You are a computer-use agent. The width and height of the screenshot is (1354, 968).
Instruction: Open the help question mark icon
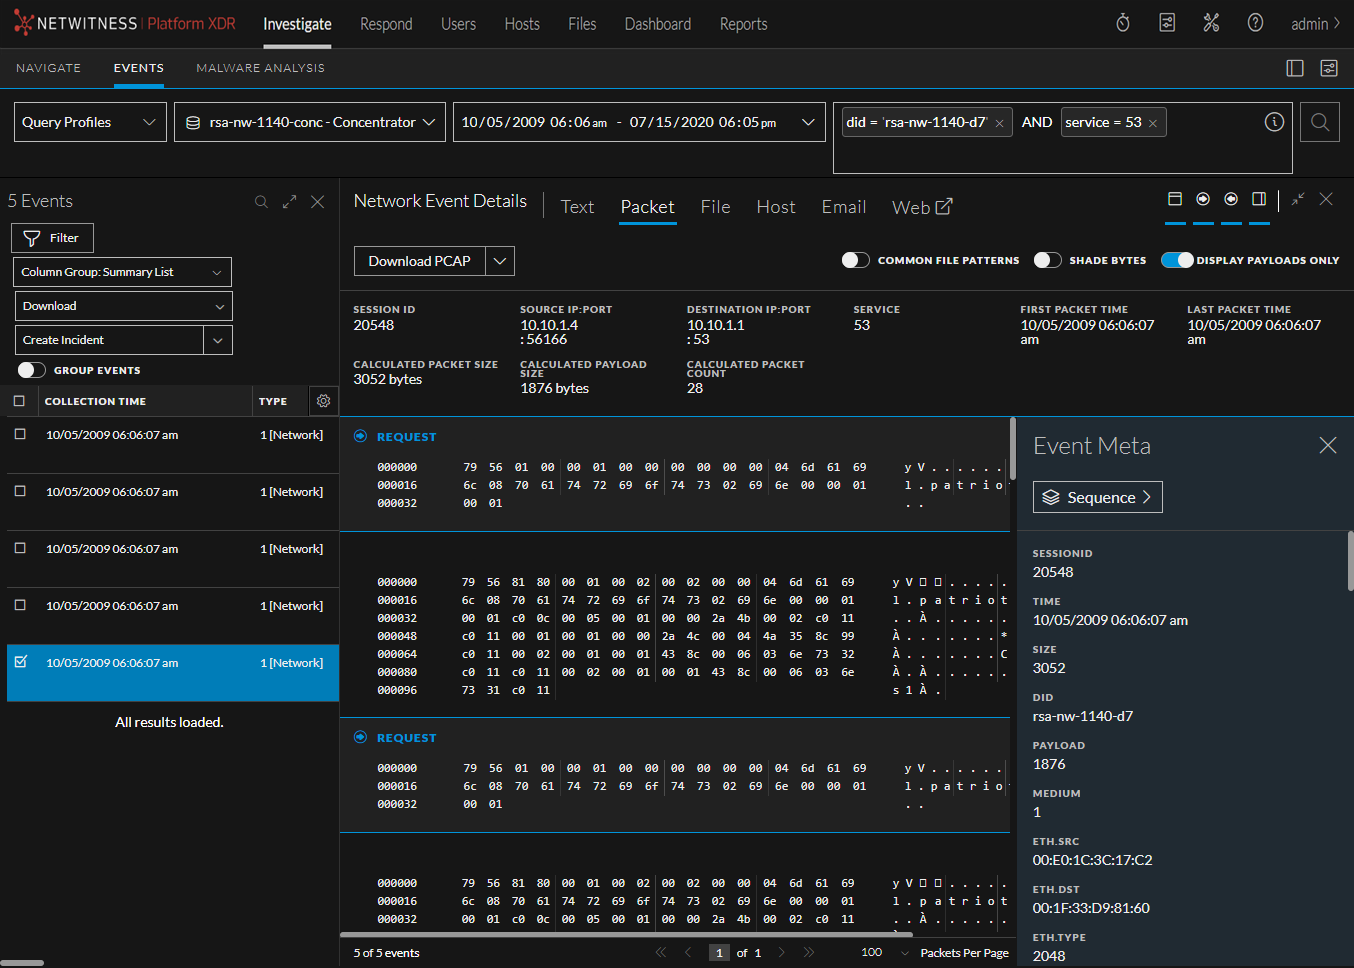point(1255,23)
